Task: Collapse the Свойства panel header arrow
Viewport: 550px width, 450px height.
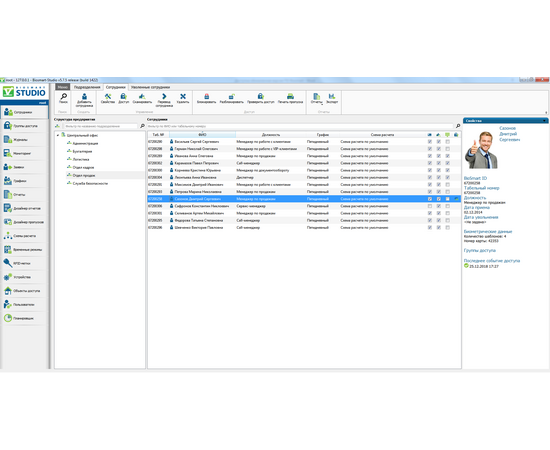Action: point(544,121)
